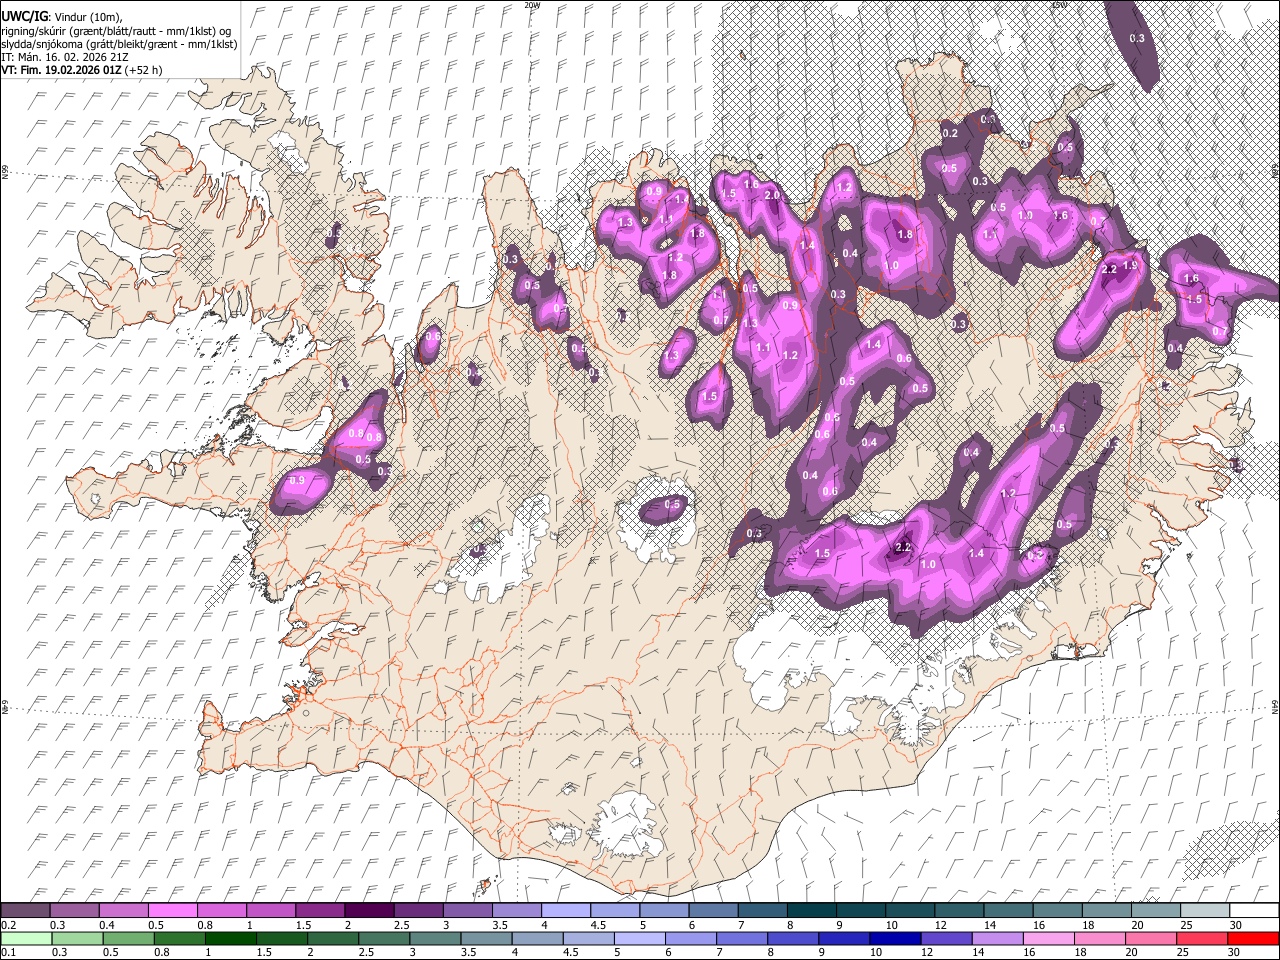Pick the snow scale 0.3–0.4 swatch

pos(74,911)
